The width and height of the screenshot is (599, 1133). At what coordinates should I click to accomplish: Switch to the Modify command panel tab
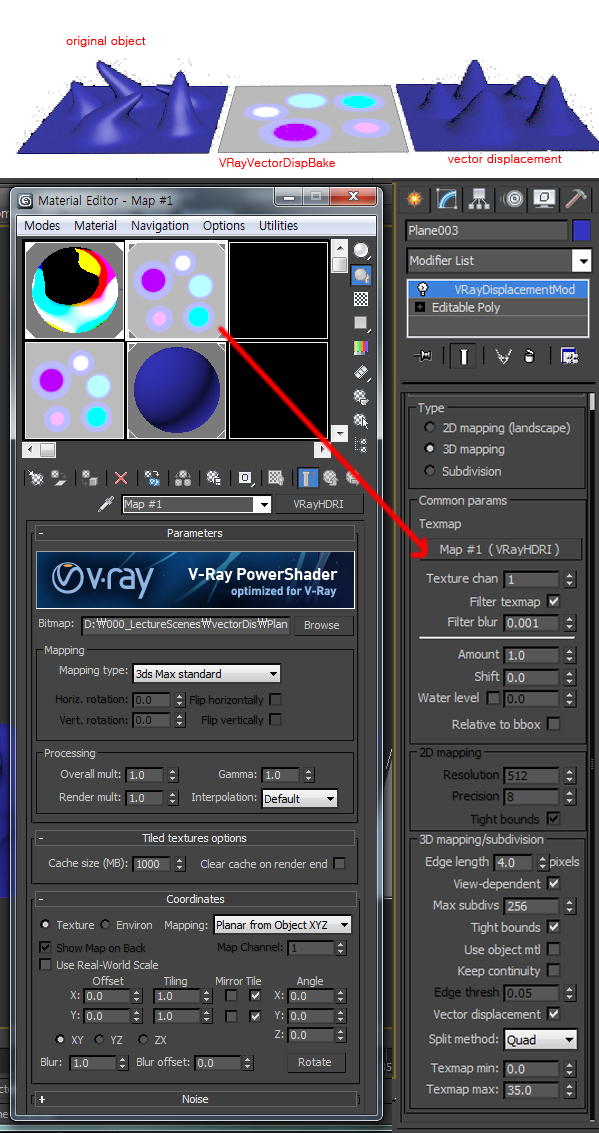click(447, 198)
